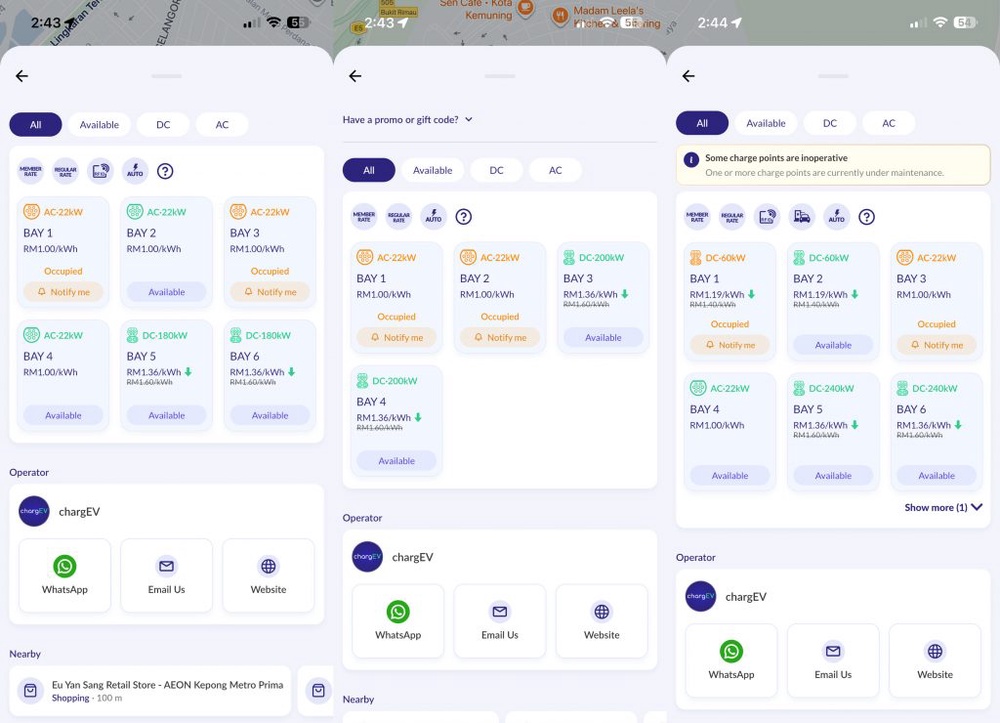This screenshot has width=1000, height=723.
Task: Select the DC filter on the left screen
Action: [x=163, y=124]
